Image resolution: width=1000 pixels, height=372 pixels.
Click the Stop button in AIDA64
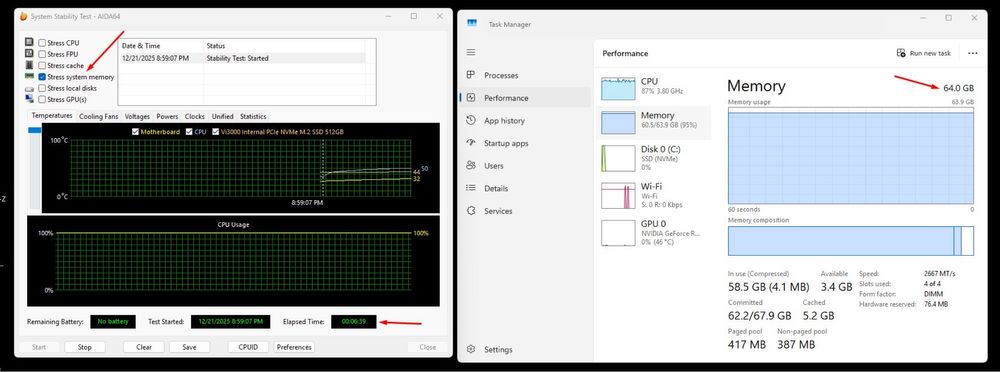(x=85, y=347)
